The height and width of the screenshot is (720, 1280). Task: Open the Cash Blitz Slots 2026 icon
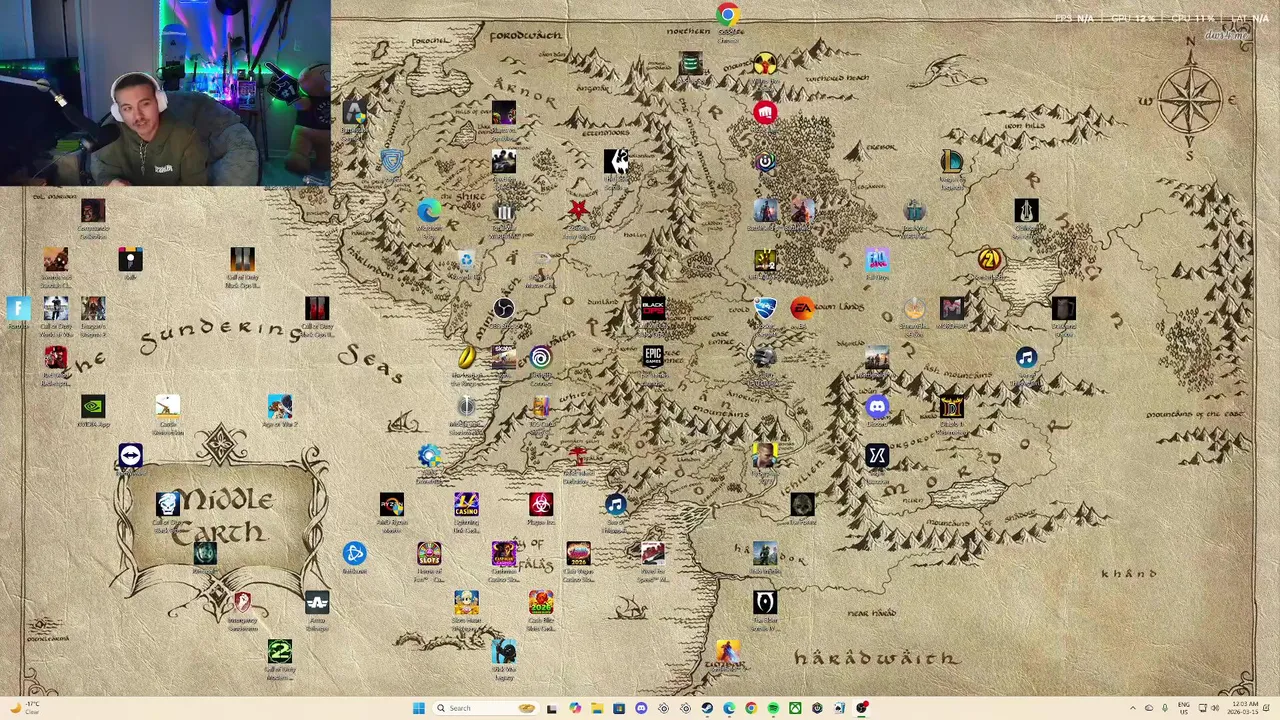pos(541,603)
